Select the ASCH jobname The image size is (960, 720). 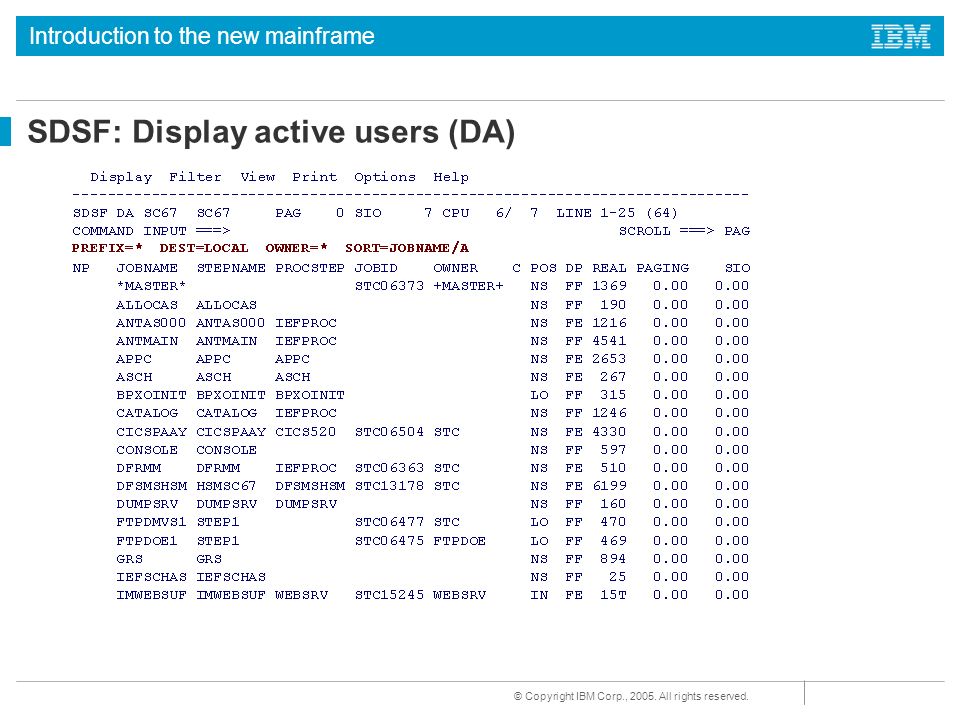click(x=134, y=377)
